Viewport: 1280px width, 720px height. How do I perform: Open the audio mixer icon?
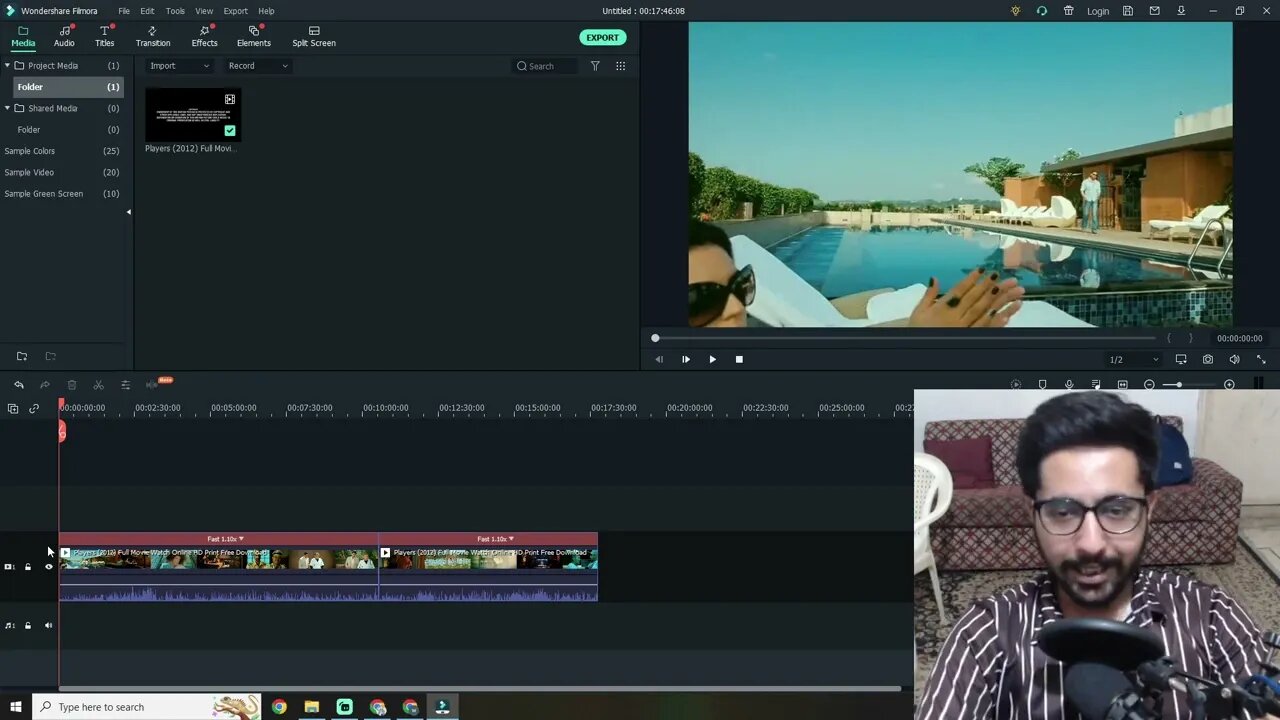coord(1096,385)
